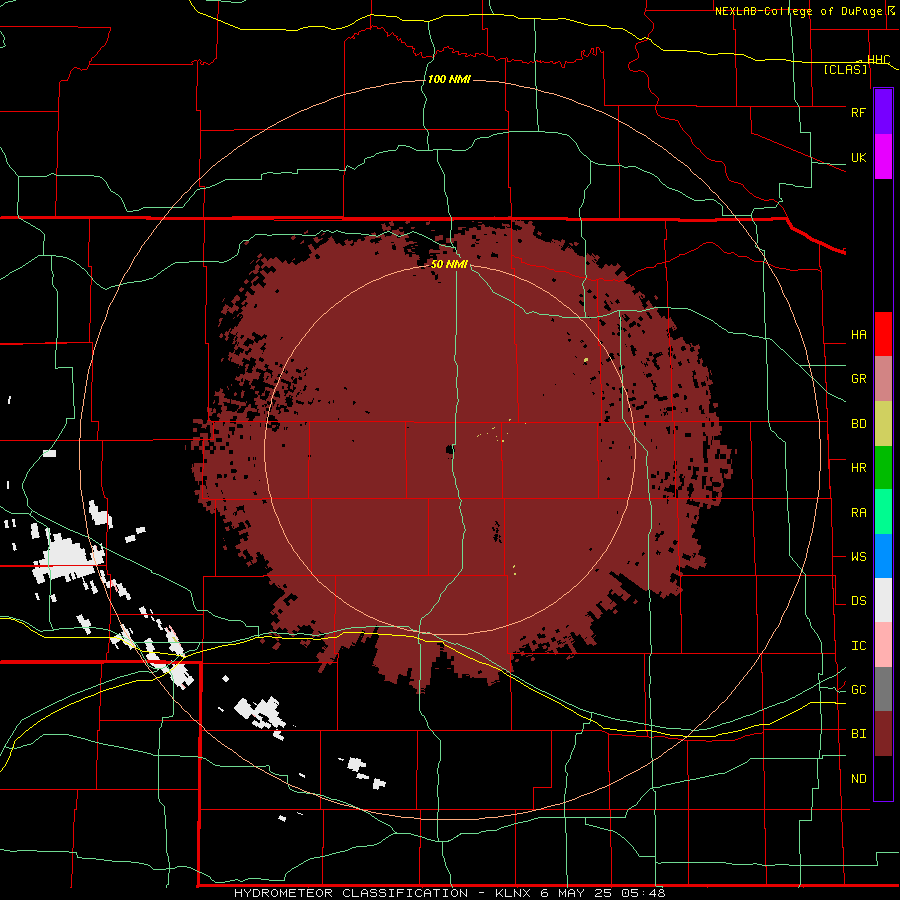Screen dimensions: 900x900
Task: Click the NEXLAB-College of DuPage title text
Action: (801, 11)
